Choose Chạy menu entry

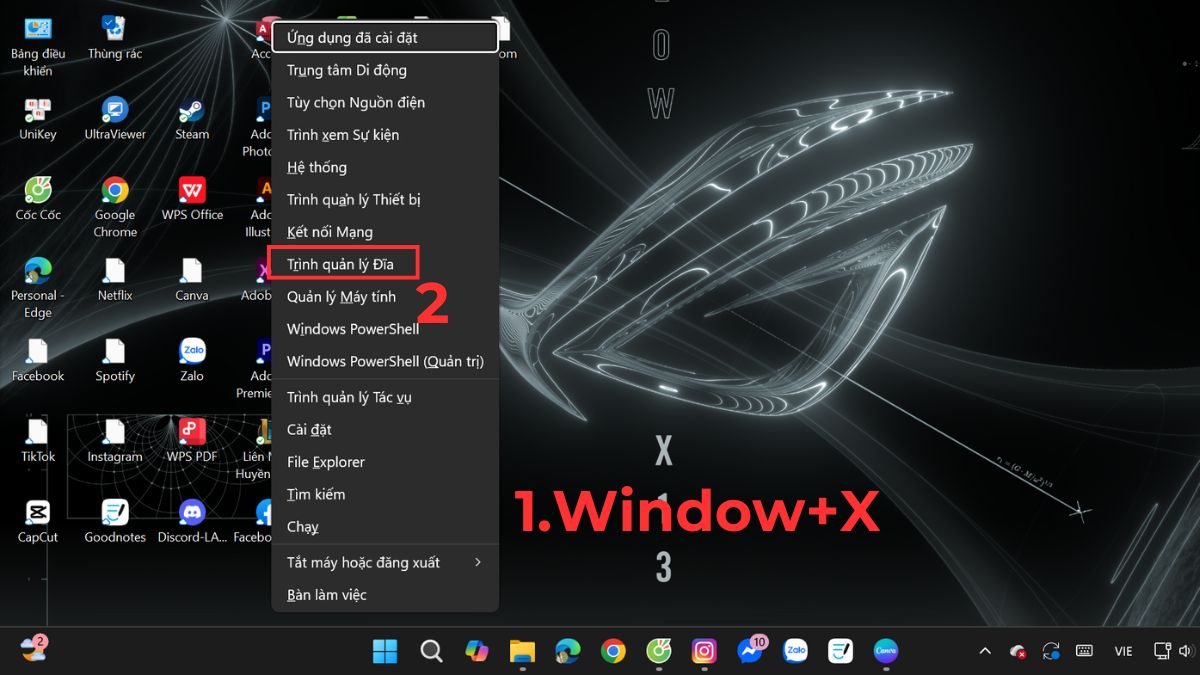click(386, 526)
